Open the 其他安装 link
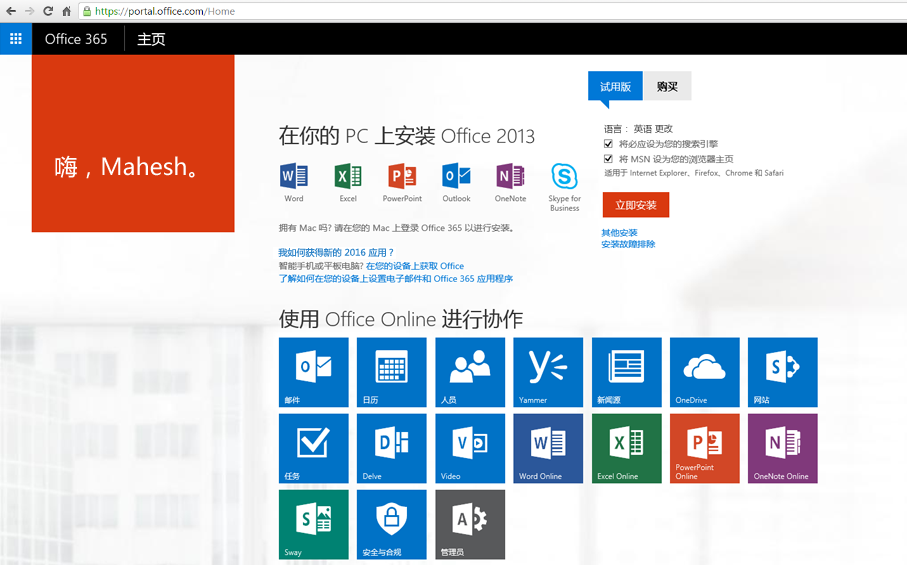Image resolution: width=907 pixels, height=565 pixels. [619, 232]
